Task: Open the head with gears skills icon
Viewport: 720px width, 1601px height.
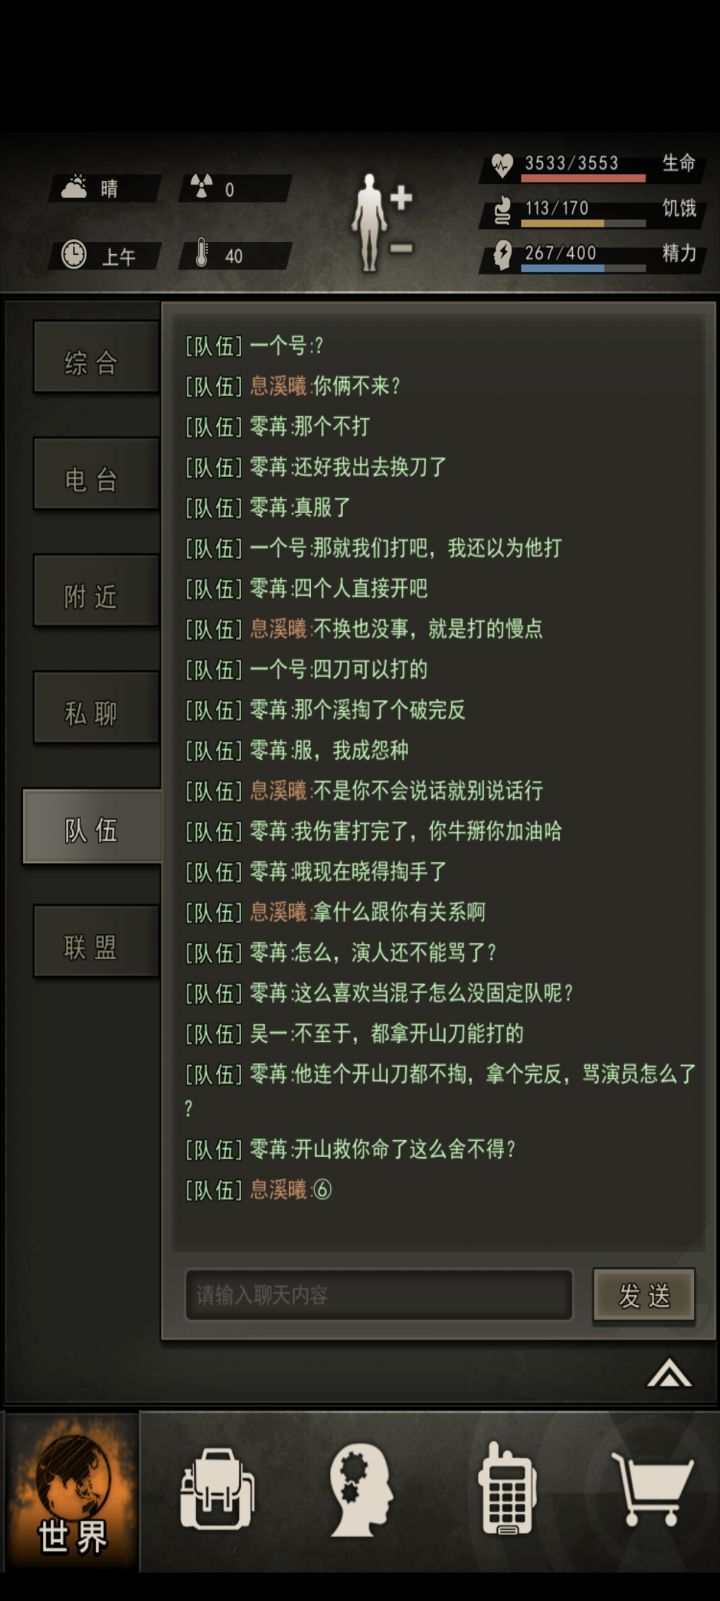Action: tap(361, 1489)
